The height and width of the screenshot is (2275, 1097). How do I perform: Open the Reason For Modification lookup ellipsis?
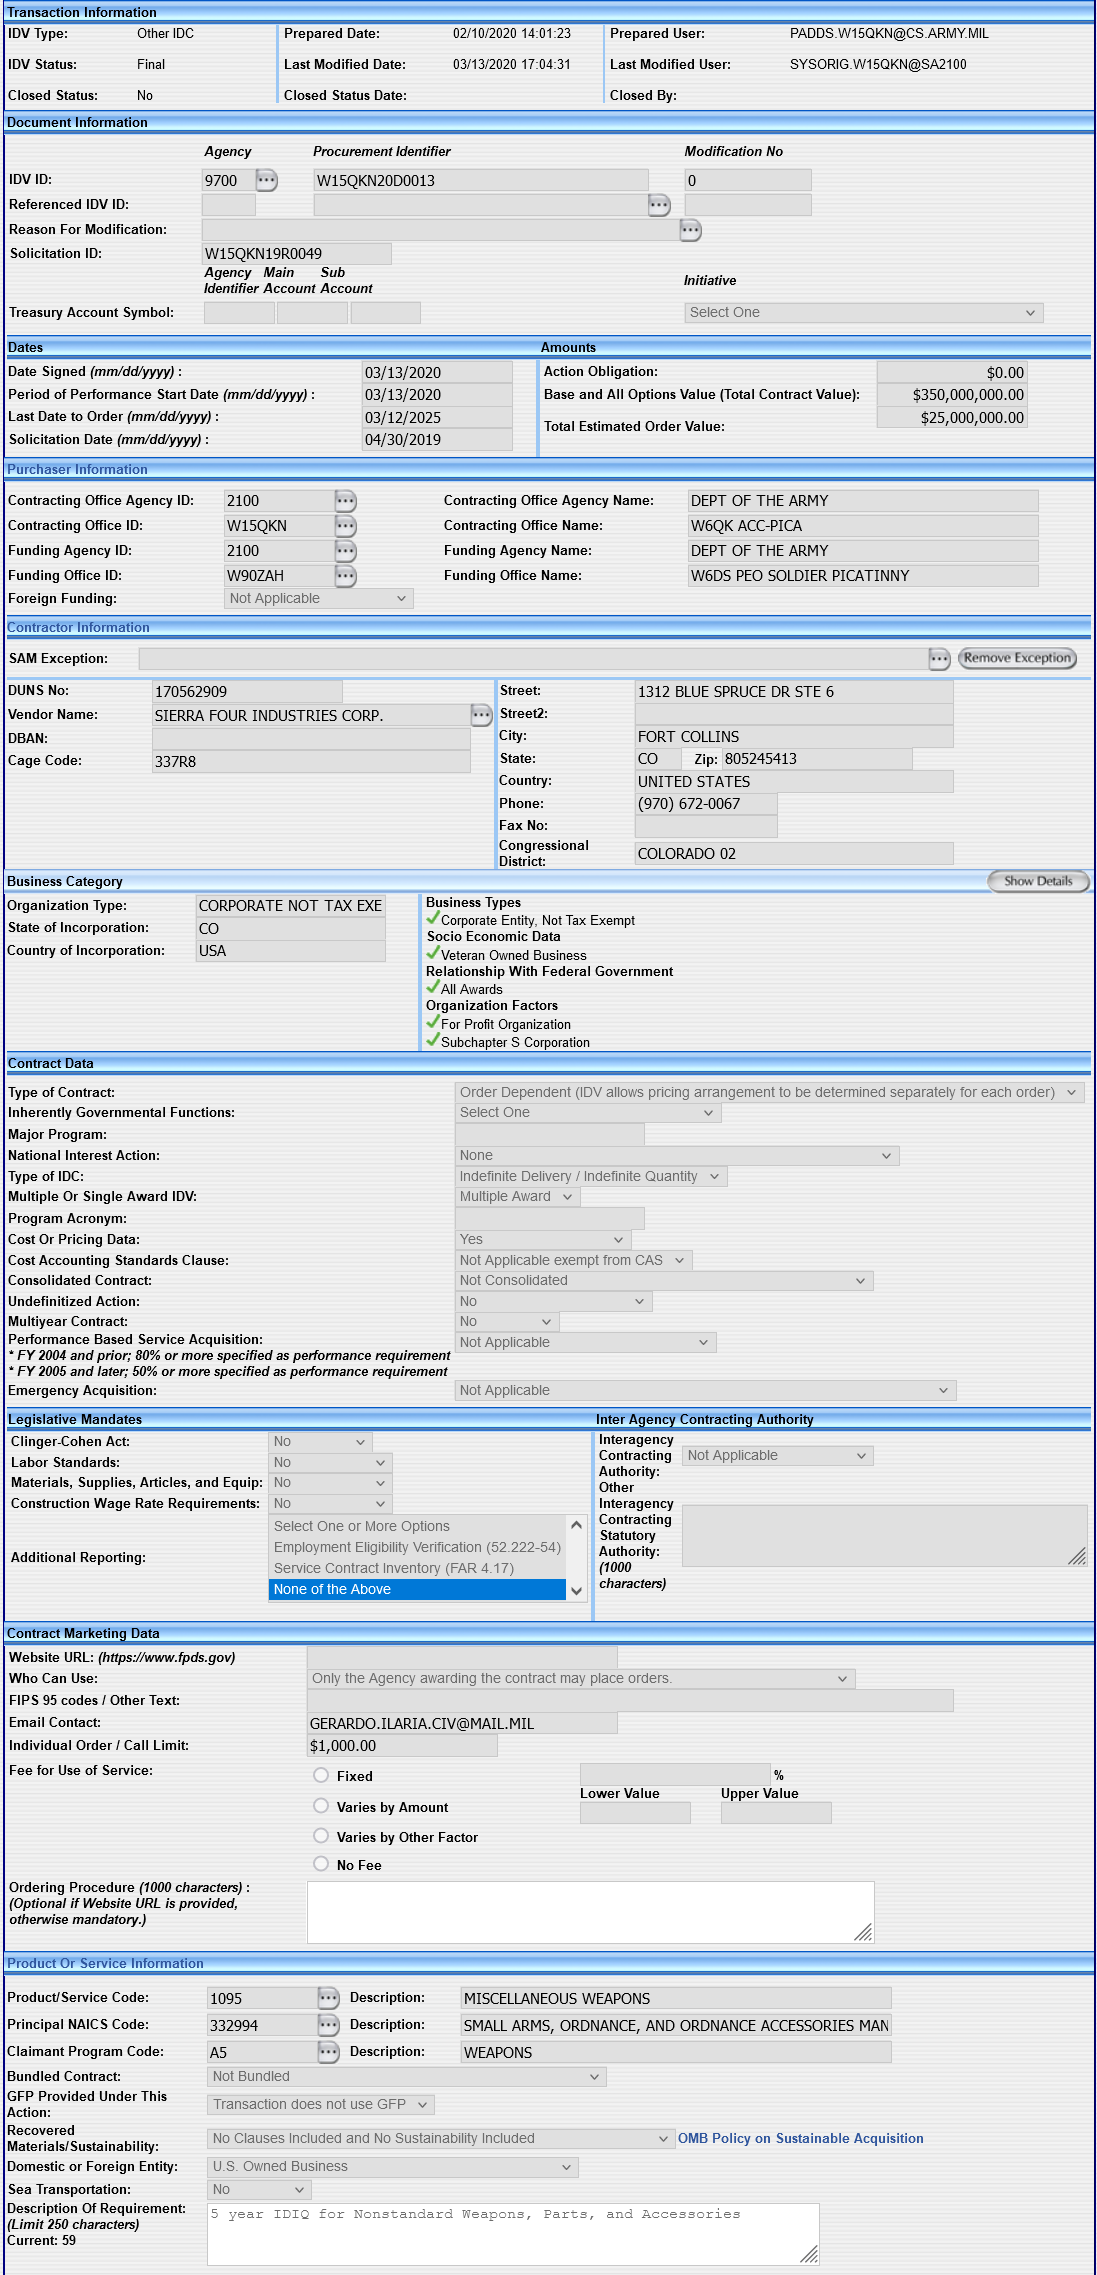[691, 230]
